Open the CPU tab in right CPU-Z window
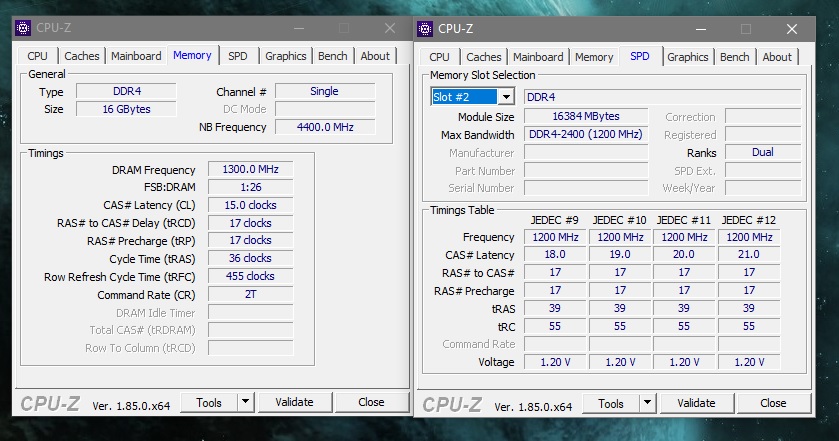Viewport: 839px width, 441px height. (439, 57)
